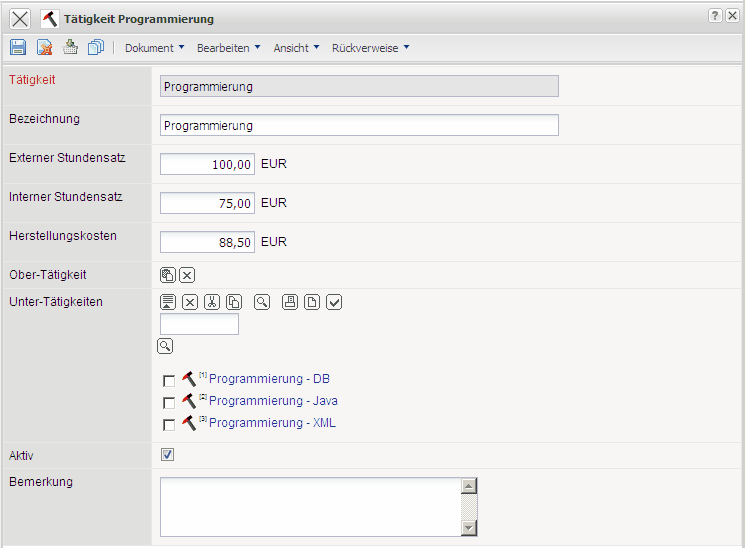Click the checkmark icon in Unter-Tätigkeiten toolbar
The width and height of the screenshot is (745, 548).
(334, 302)
